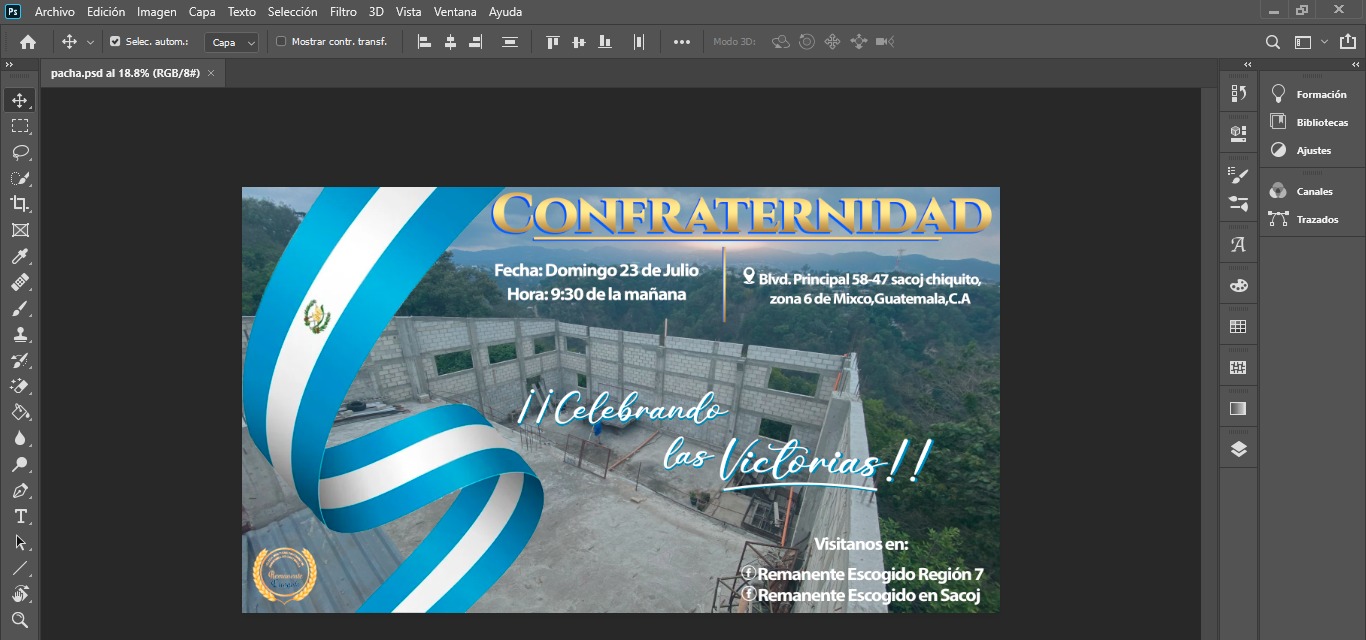Image resolution: width=1366 pixels, height=640 pixels.
Task: Click the Home icon in options bar
Action: tap(28, 42)
